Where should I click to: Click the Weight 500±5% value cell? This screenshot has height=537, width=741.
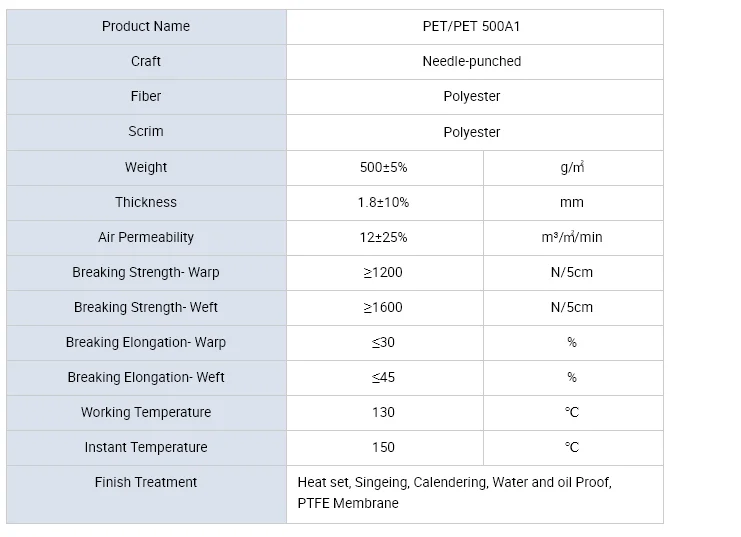[384, 167]
